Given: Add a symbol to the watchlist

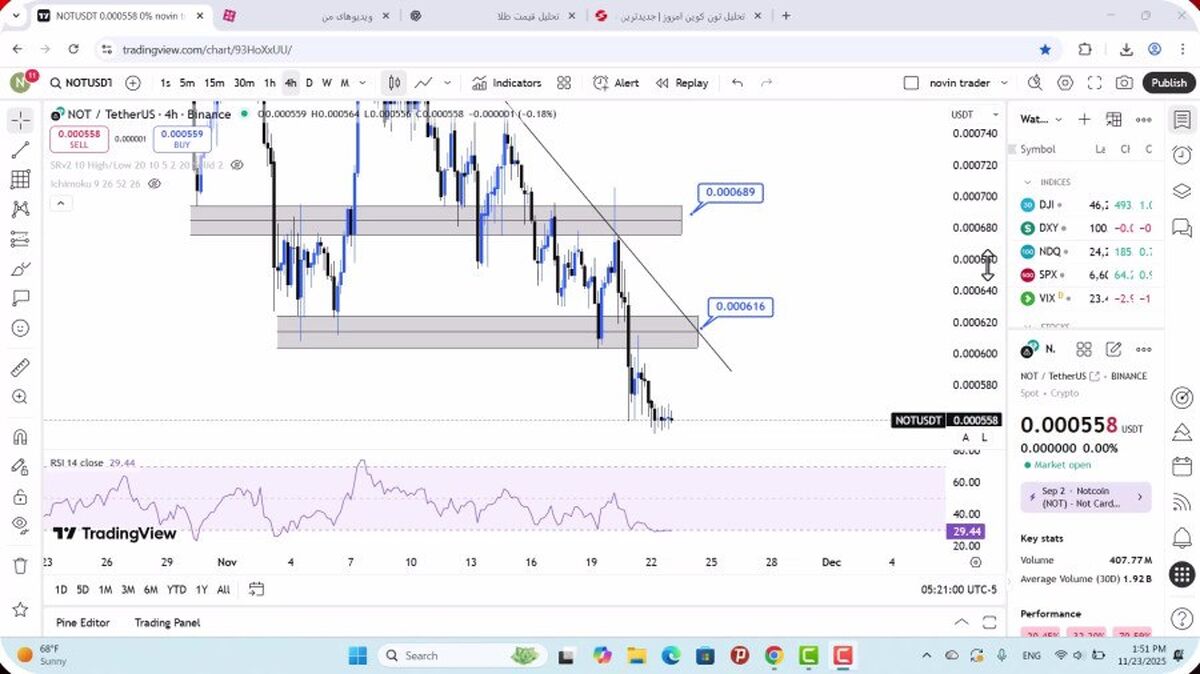Looking at the screenshot, I should pyautogui.click(x=1084, y=119).
